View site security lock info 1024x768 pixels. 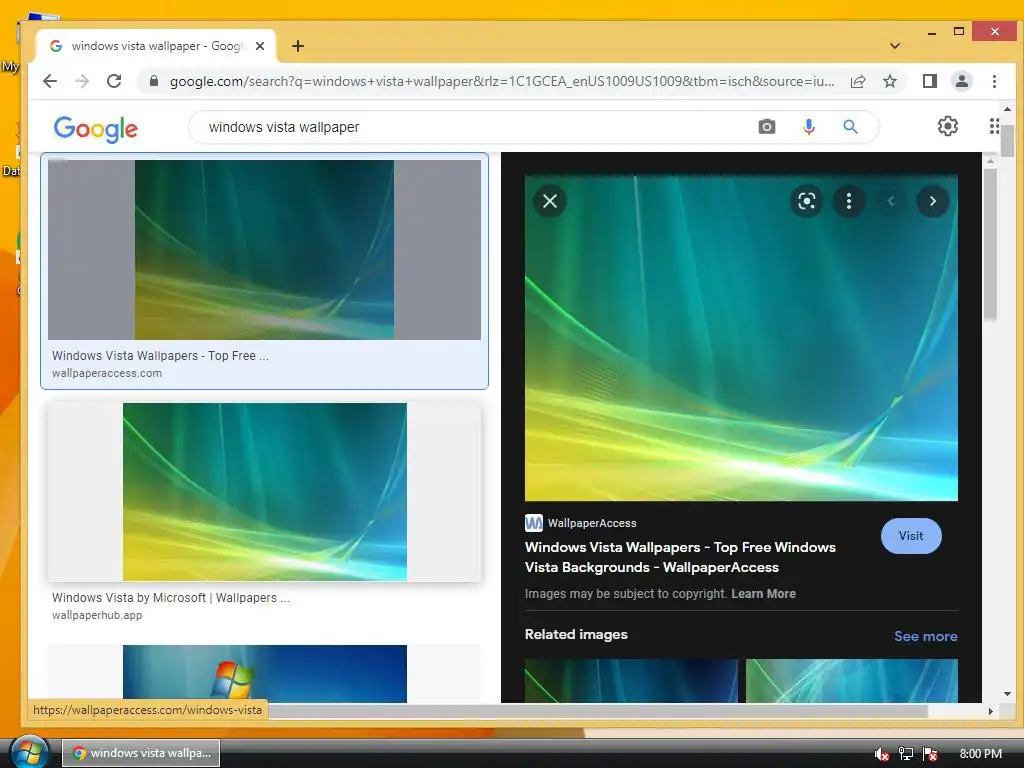pyautogui.click(x=154, y=81)
